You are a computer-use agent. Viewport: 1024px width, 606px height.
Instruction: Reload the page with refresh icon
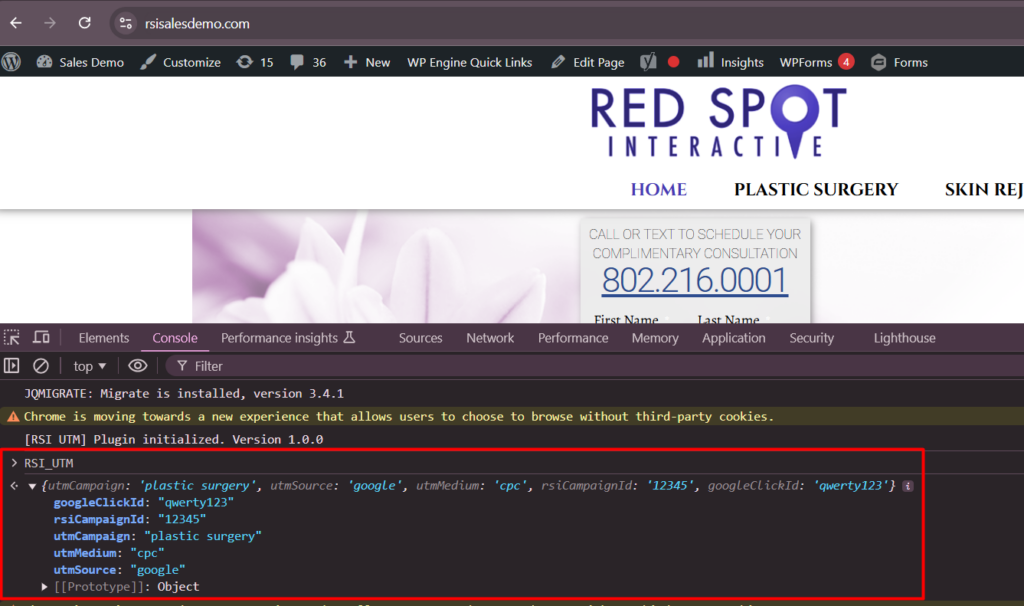[85, 24]
